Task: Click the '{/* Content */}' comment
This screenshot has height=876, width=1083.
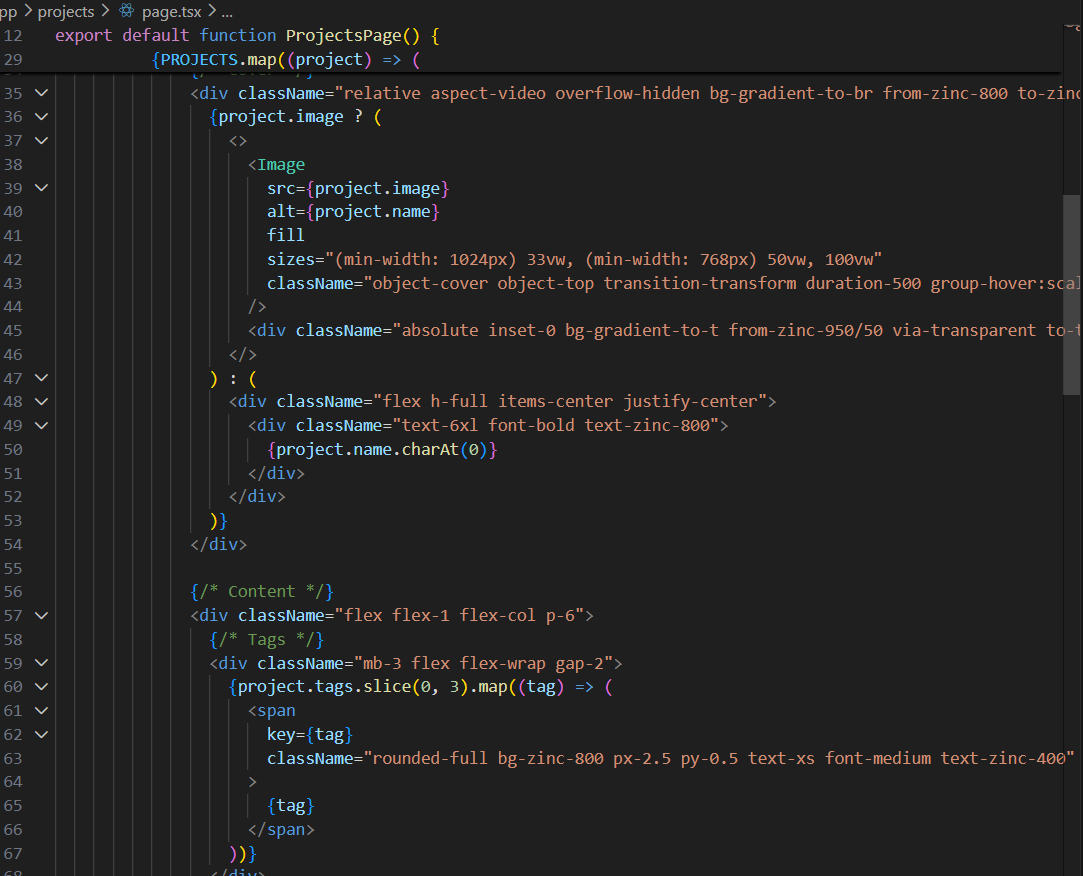Action: click(262, 592)
